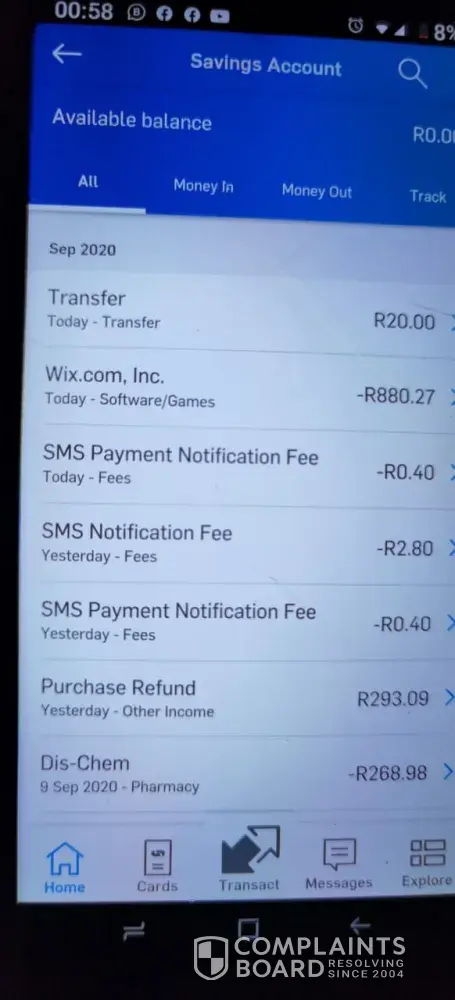Screen dimensions: 455x1000
Task: Open the search magnifier icon
Action: coord(412,73)
